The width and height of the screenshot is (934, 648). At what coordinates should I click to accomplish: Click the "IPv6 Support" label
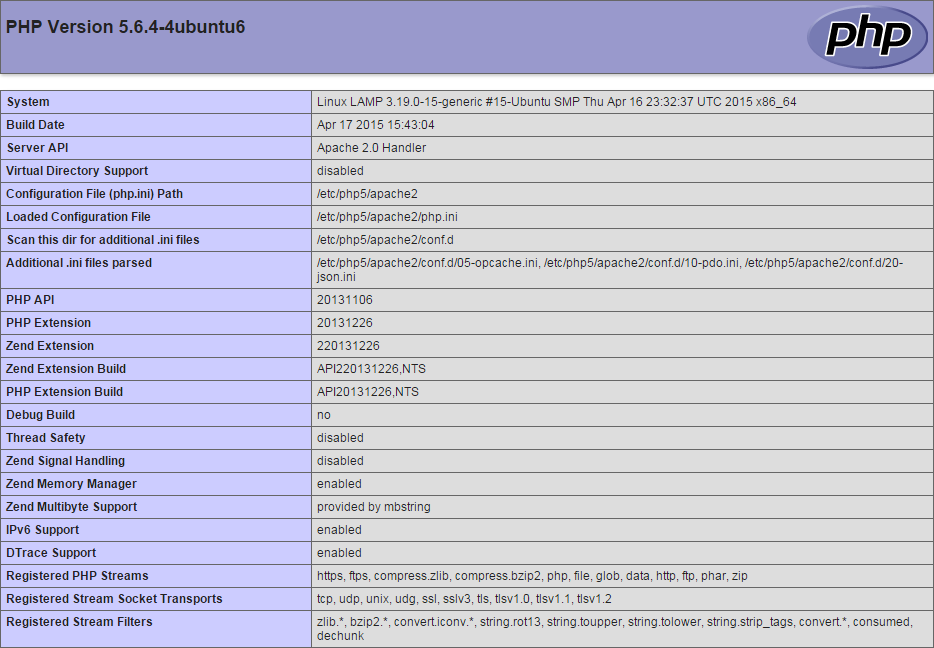click(42, 530)
